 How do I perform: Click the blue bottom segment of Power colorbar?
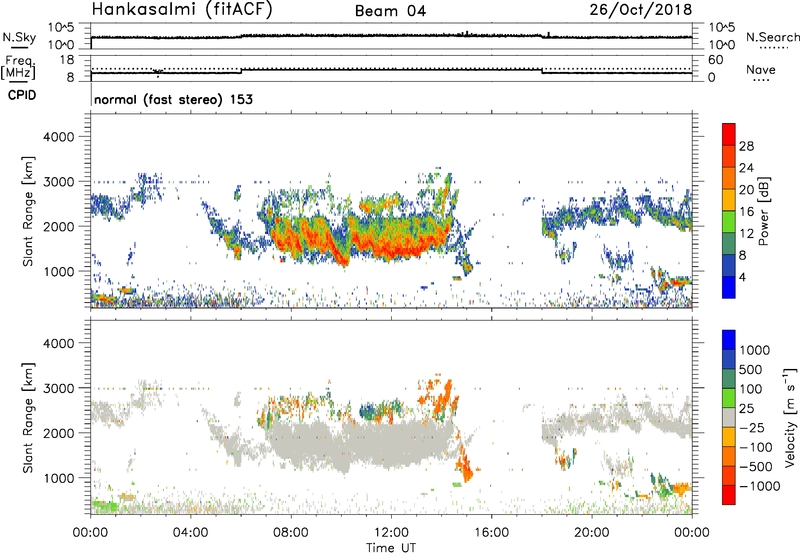click(729, 287)
